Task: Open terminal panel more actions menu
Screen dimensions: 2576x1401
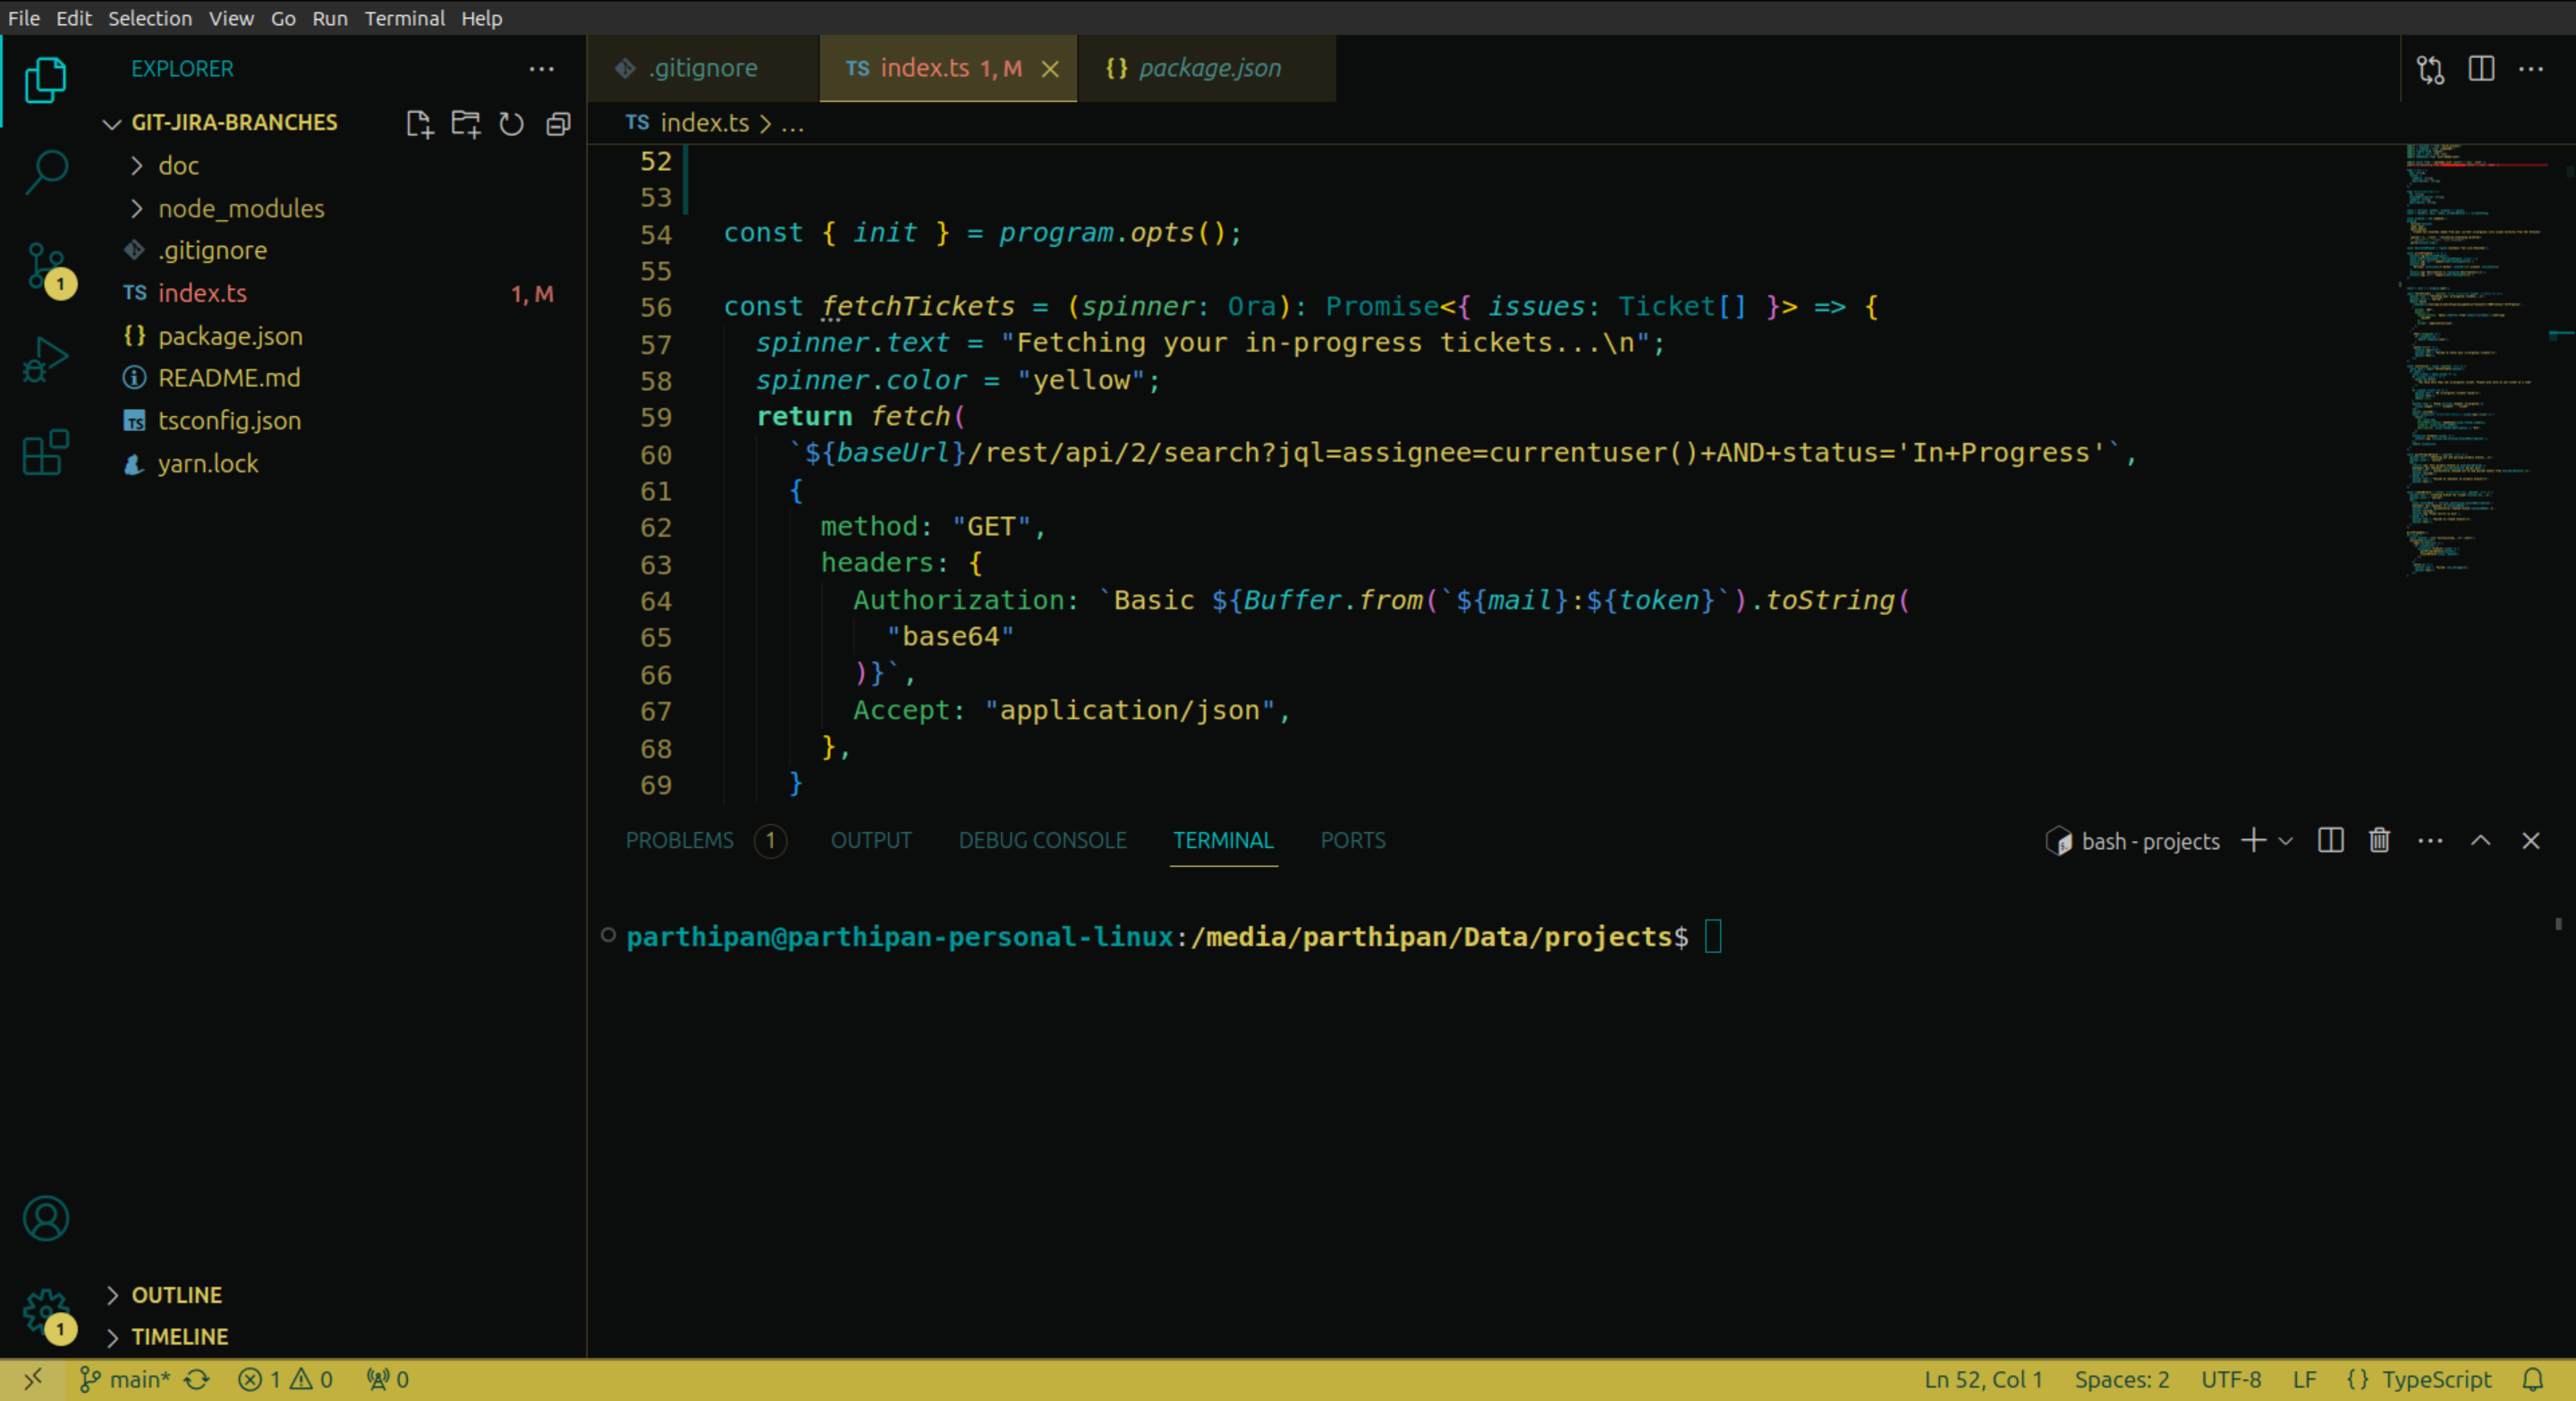Action: point(2430,841)
